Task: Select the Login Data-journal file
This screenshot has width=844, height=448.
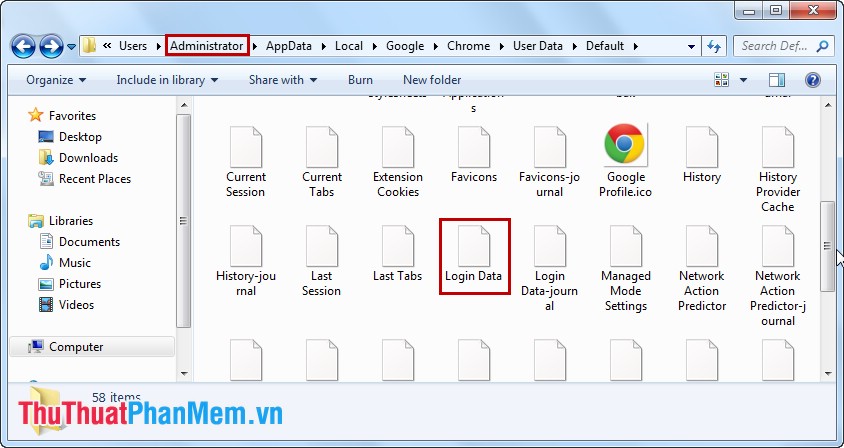Action: (549, 268)
